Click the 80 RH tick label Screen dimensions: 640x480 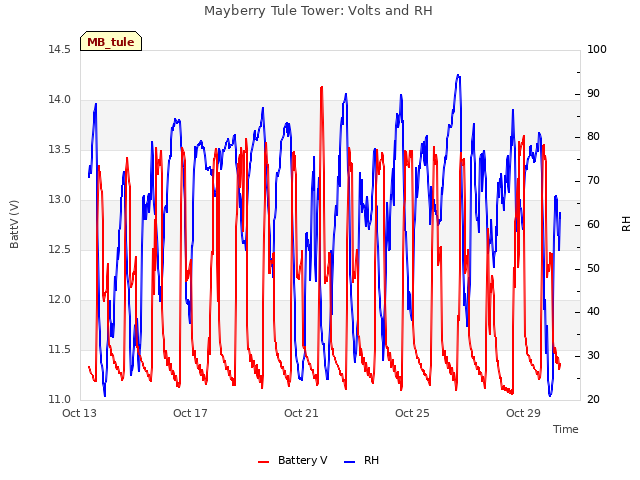tap(593, 137)
